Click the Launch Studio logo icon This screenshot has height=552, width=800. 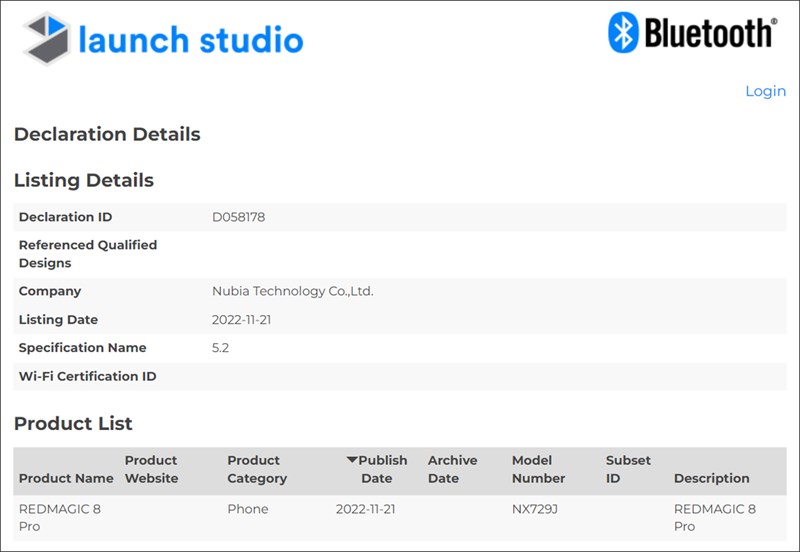(x=45, y=39)
